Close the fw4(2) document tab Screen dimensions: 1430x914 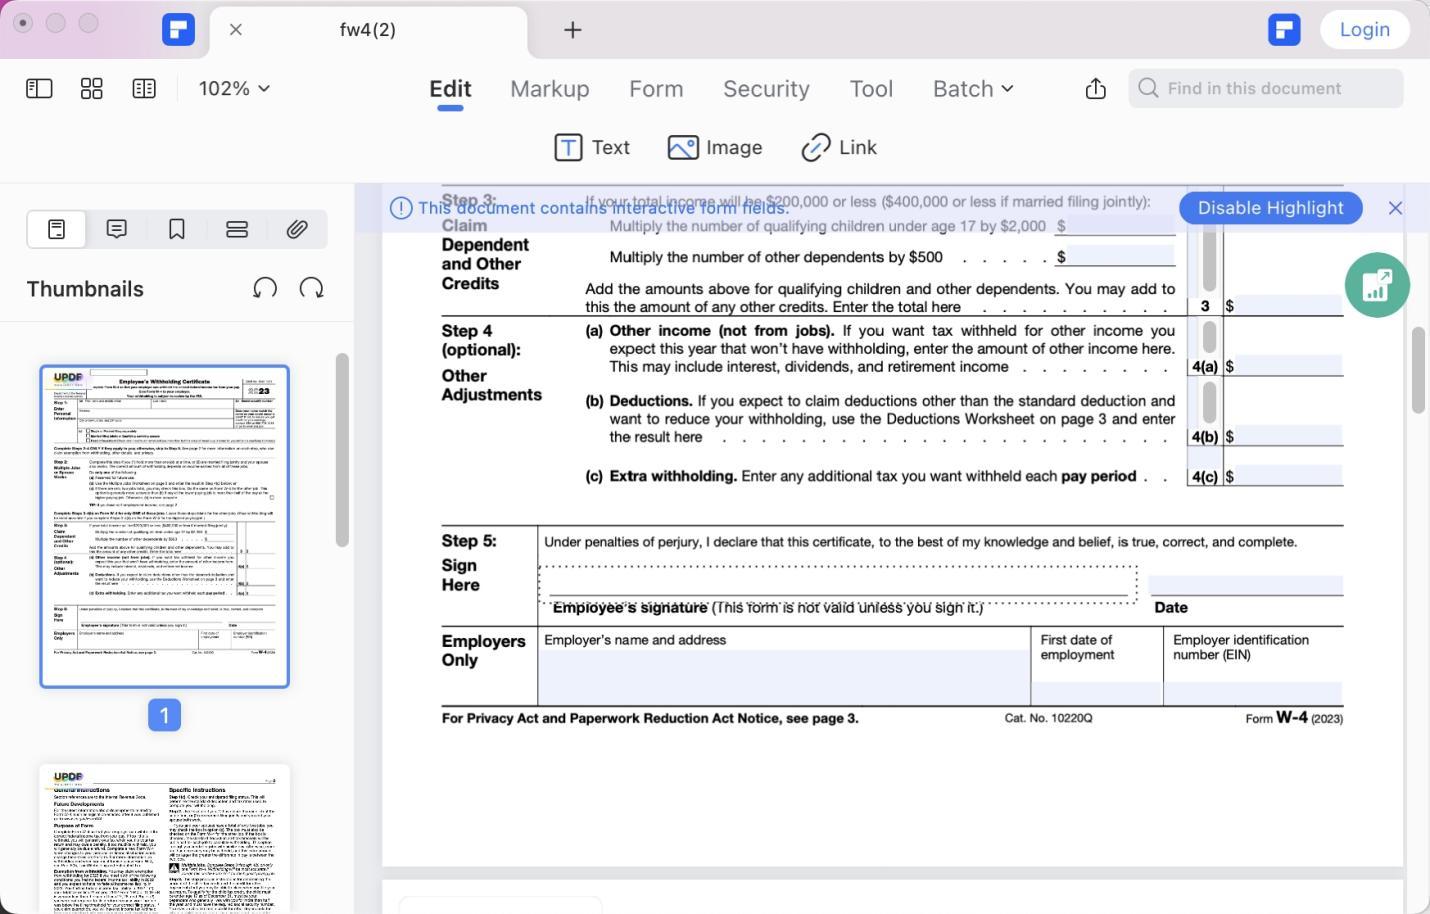[236, 30]
